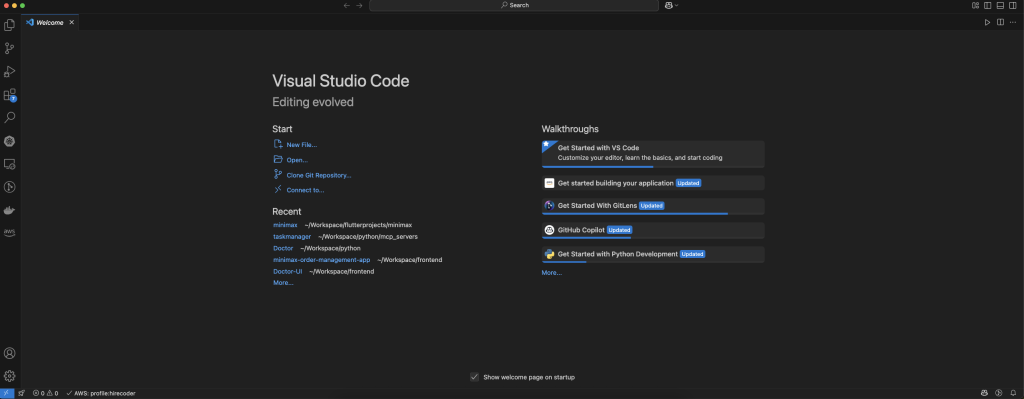Open the Accounts profile icon

tap(9, 353)
